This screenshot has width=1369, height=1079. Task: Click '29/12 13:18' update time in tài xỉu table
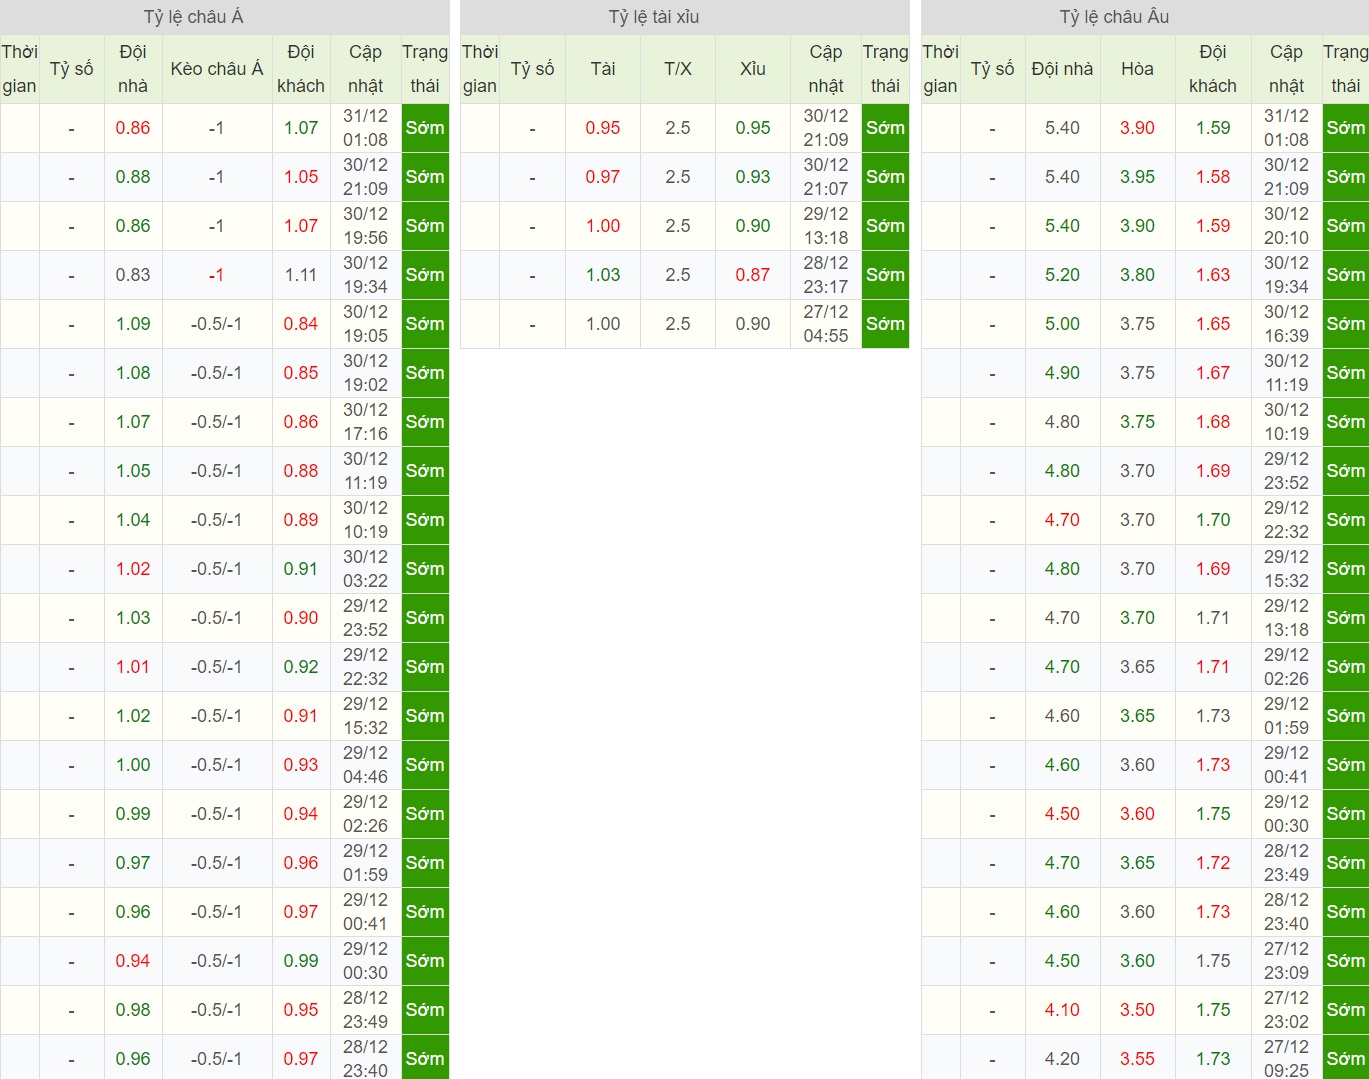826,226
